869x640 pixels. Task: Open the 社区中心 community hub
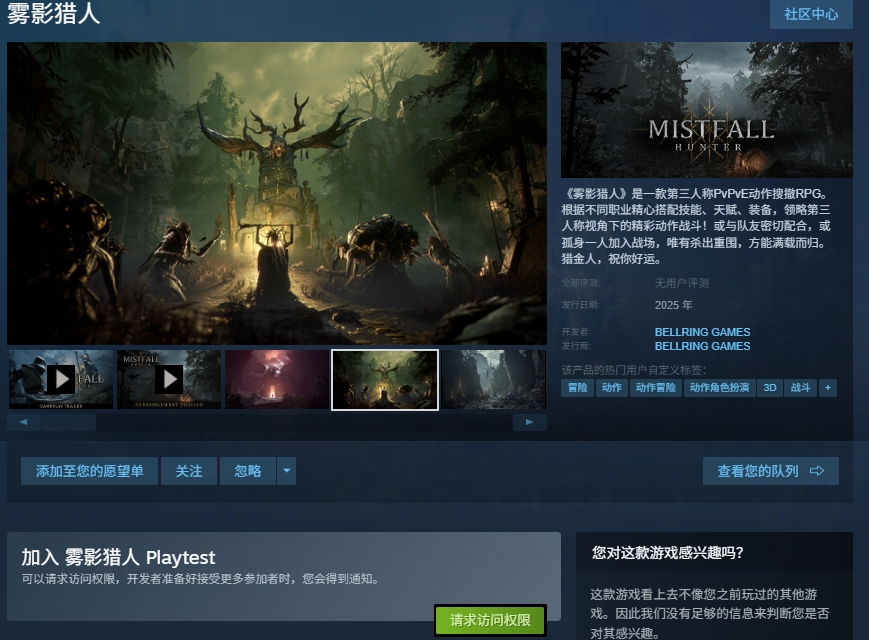pyautogui.click(x=811, y=15)
